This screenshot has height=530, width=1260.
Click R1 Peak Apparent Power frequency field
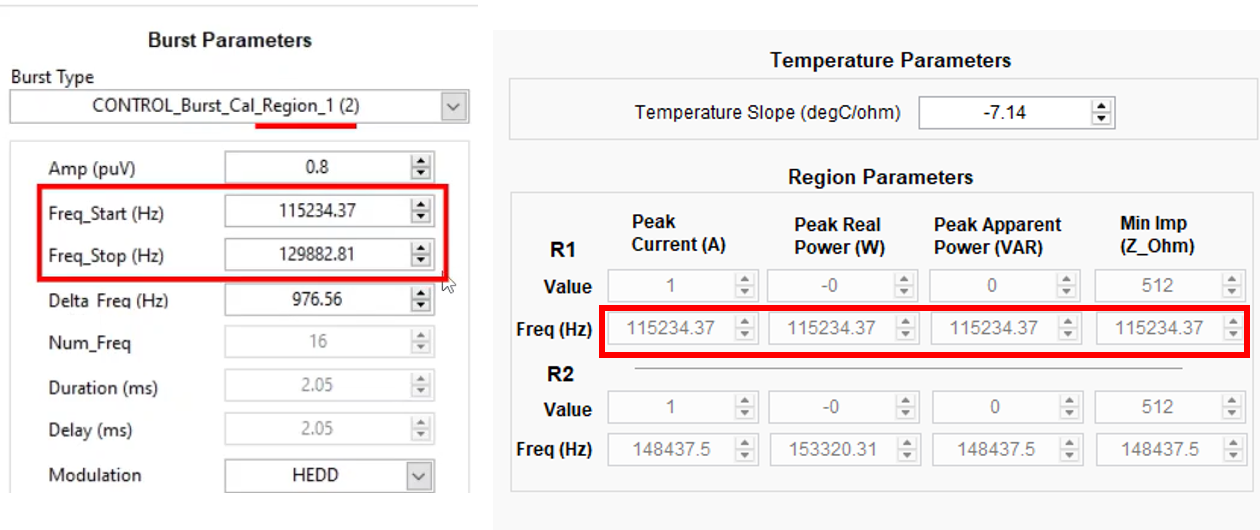993,328
